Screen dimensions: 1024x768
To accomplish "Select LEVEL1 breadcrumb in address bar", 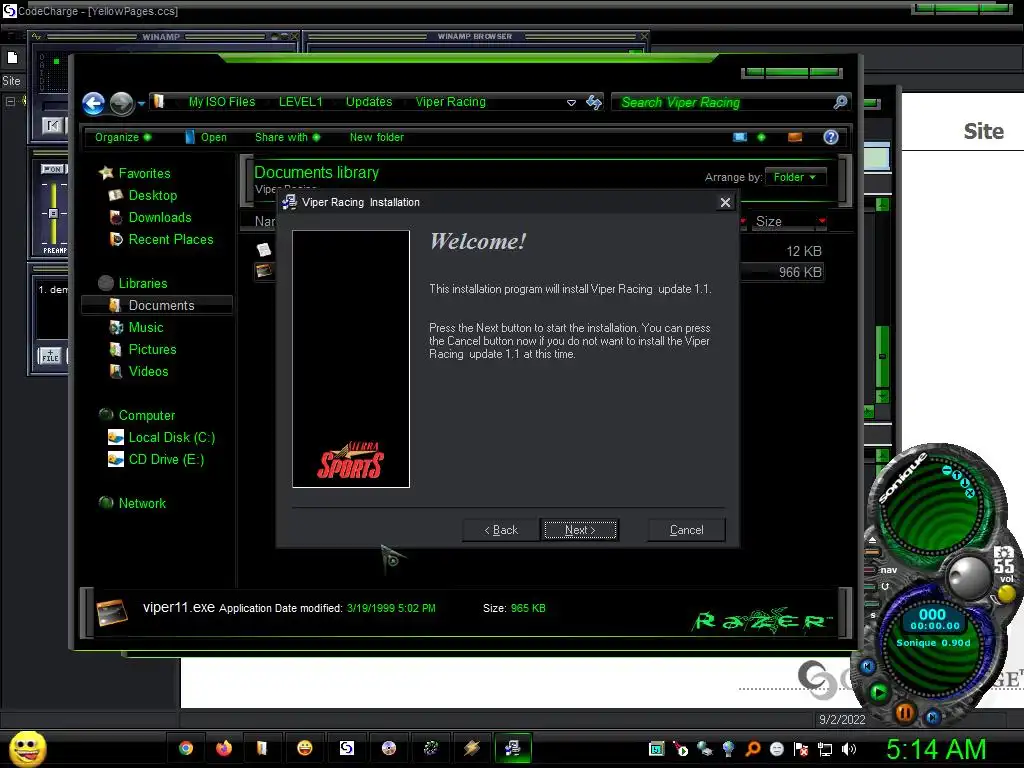I will [300, 102].
